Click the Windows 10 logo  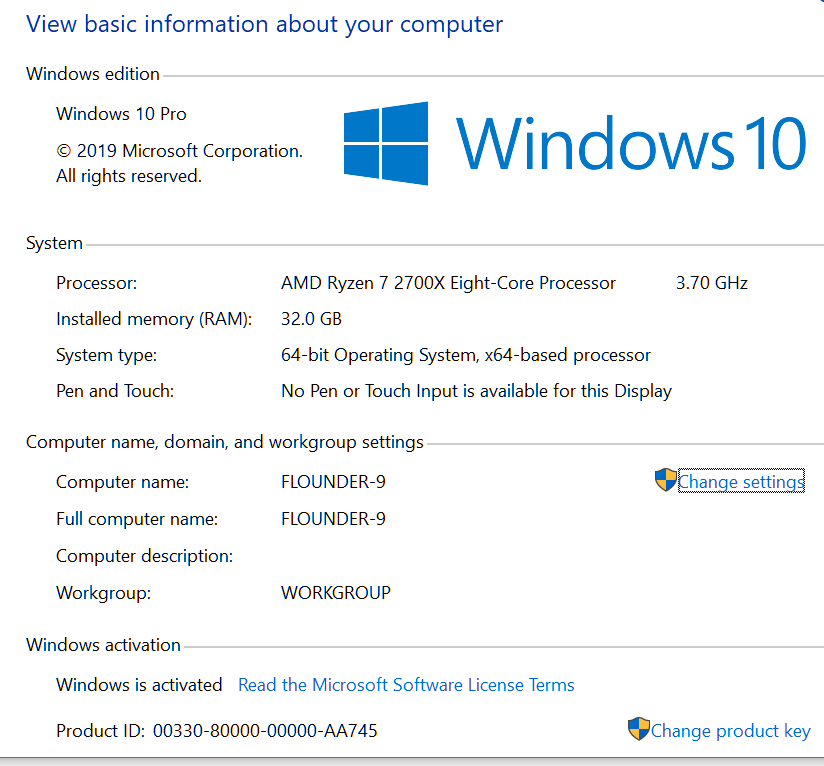(575, 143)
